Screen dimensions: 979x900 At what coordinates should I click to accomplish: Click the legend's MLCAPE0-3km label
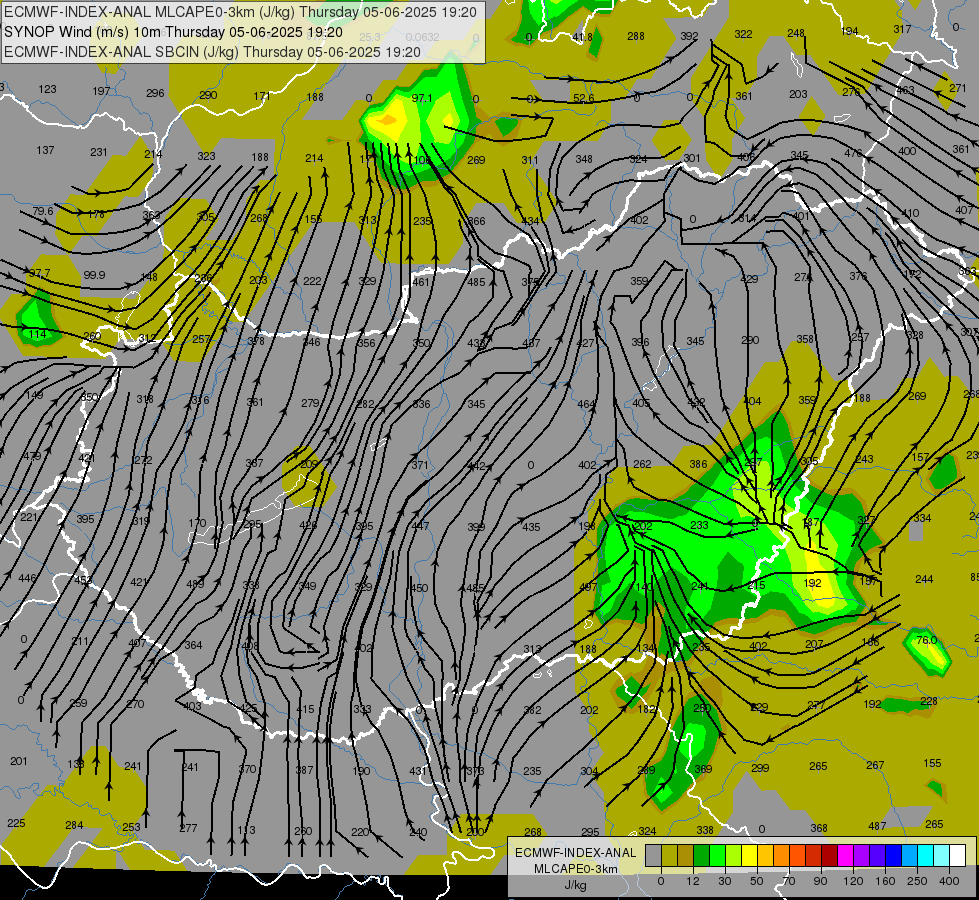(x=575, y=869)
